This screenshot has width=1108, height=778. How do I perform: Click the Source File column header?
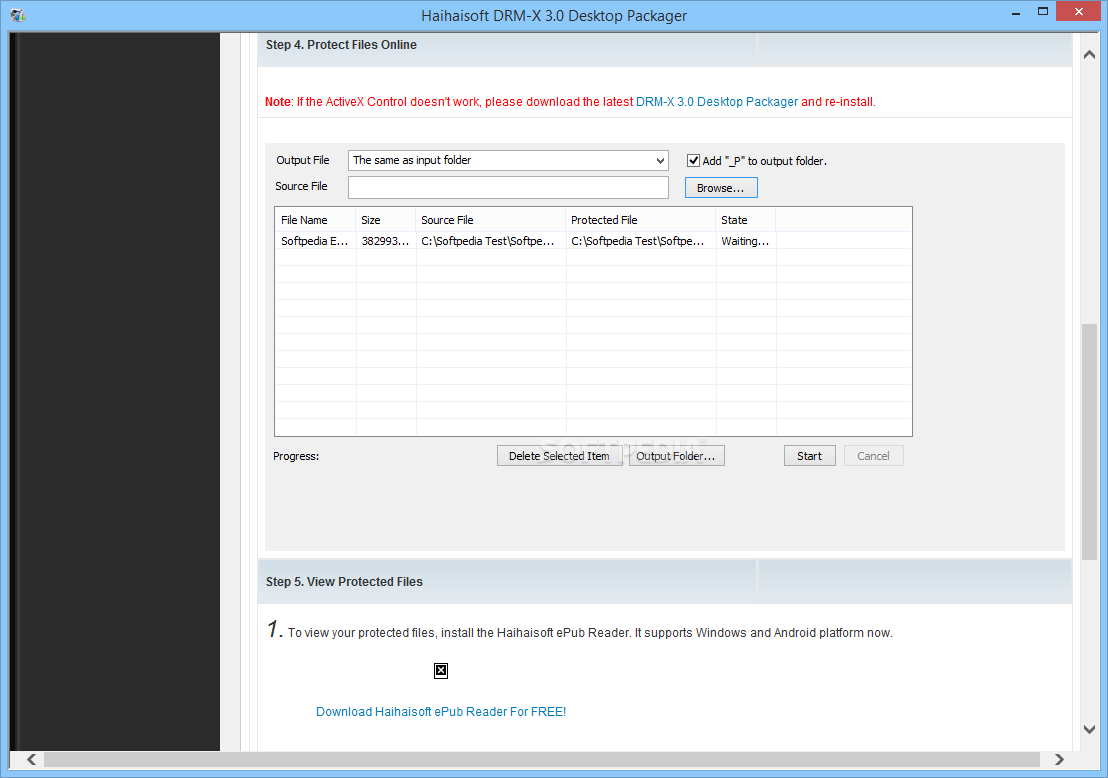(x=491, y=220)
